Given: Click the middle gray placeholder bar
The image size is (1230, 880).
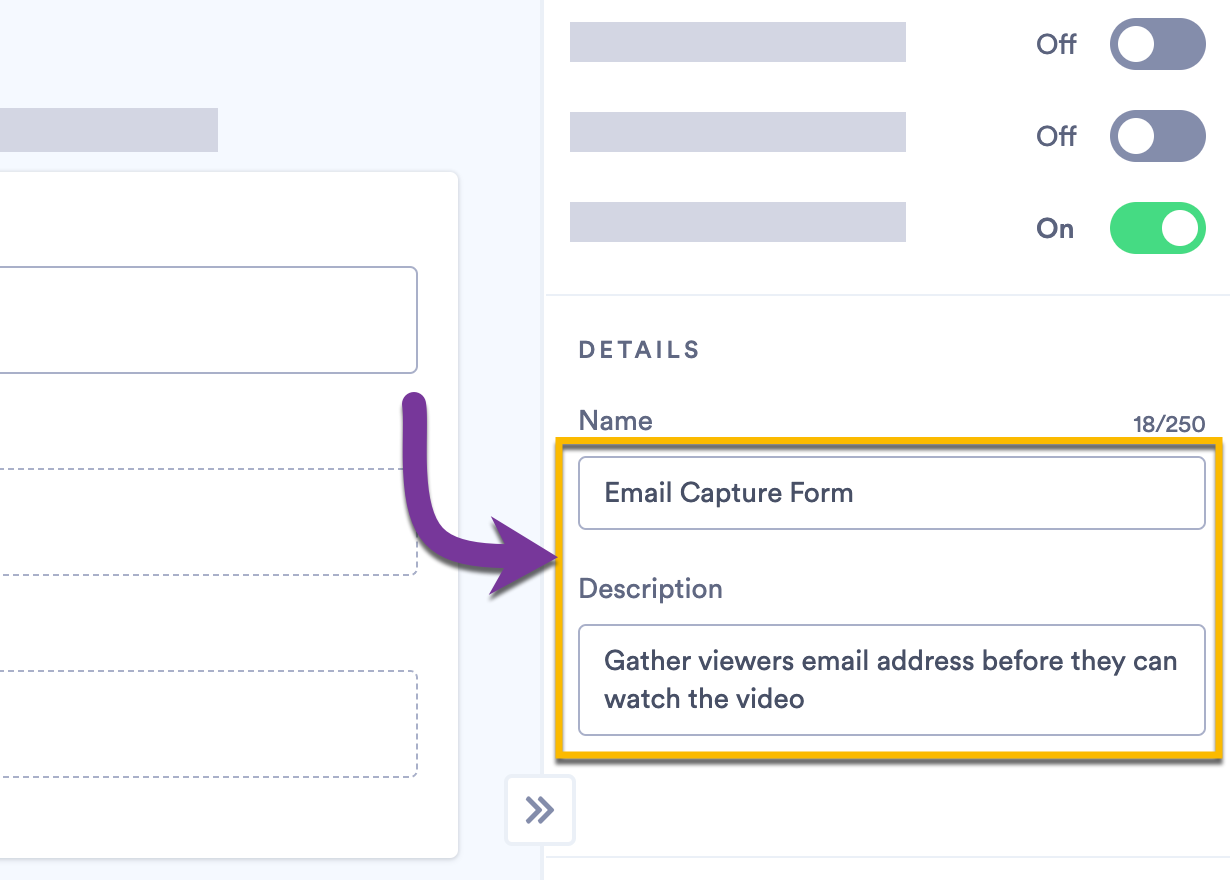Looking at the screenshot, I should 737,131.
